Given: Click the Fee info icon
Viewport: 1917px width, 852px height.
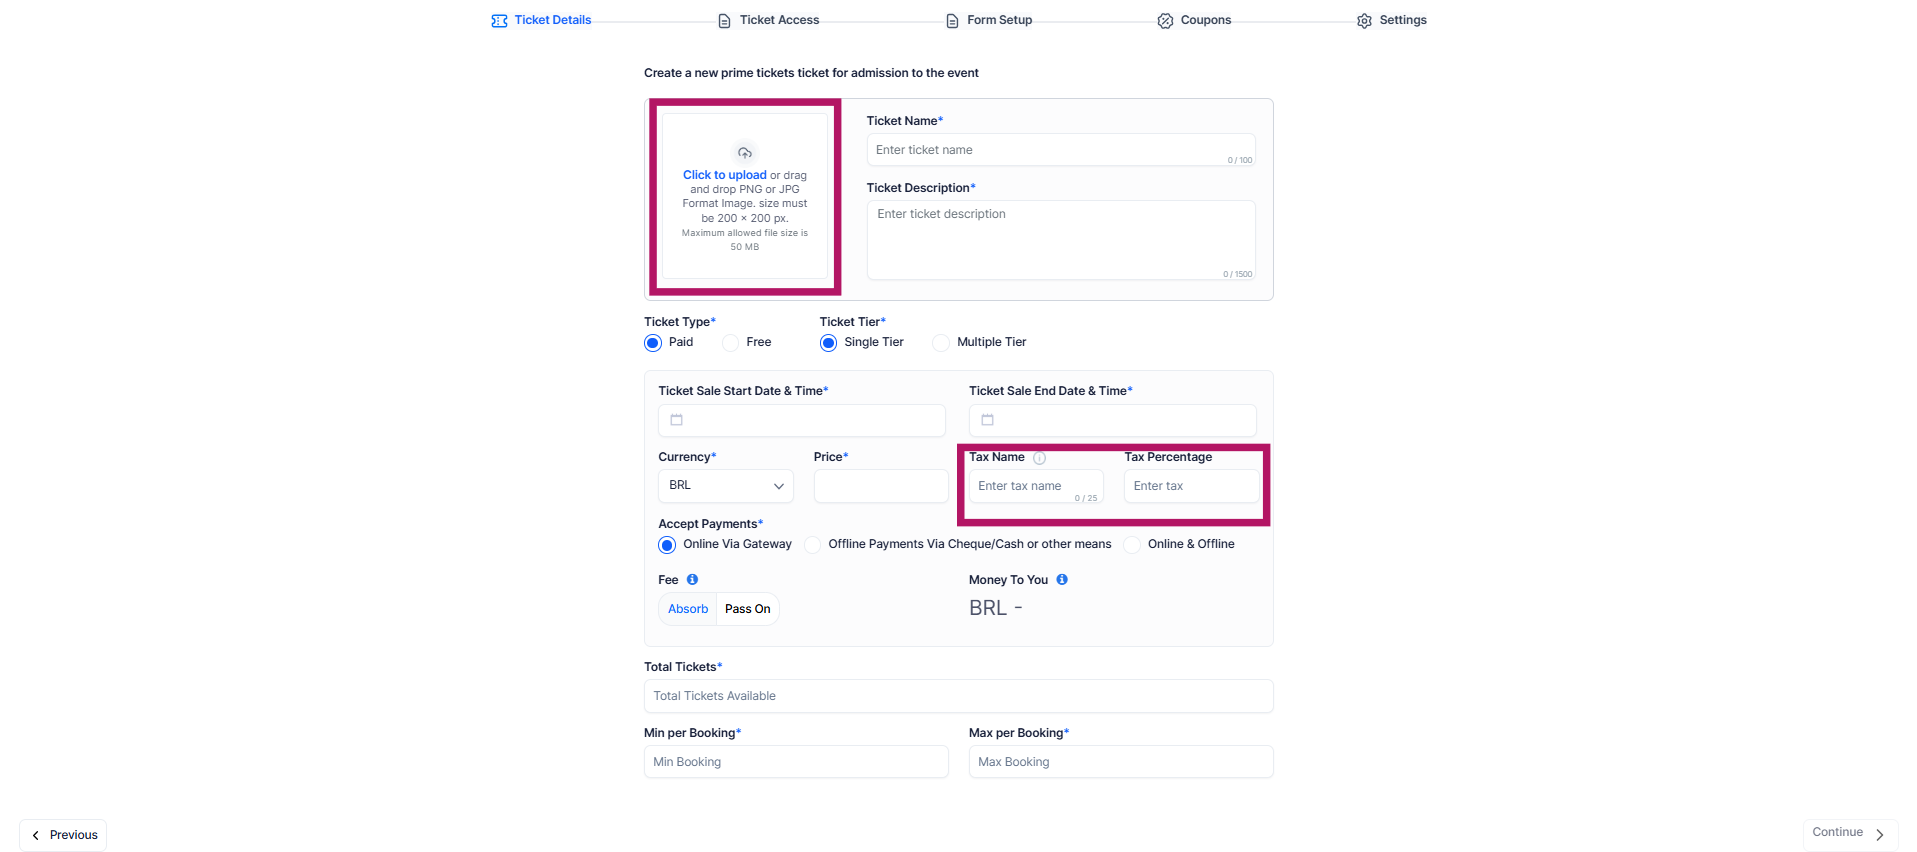Looking at the screenshot, I should pos(692,580).
